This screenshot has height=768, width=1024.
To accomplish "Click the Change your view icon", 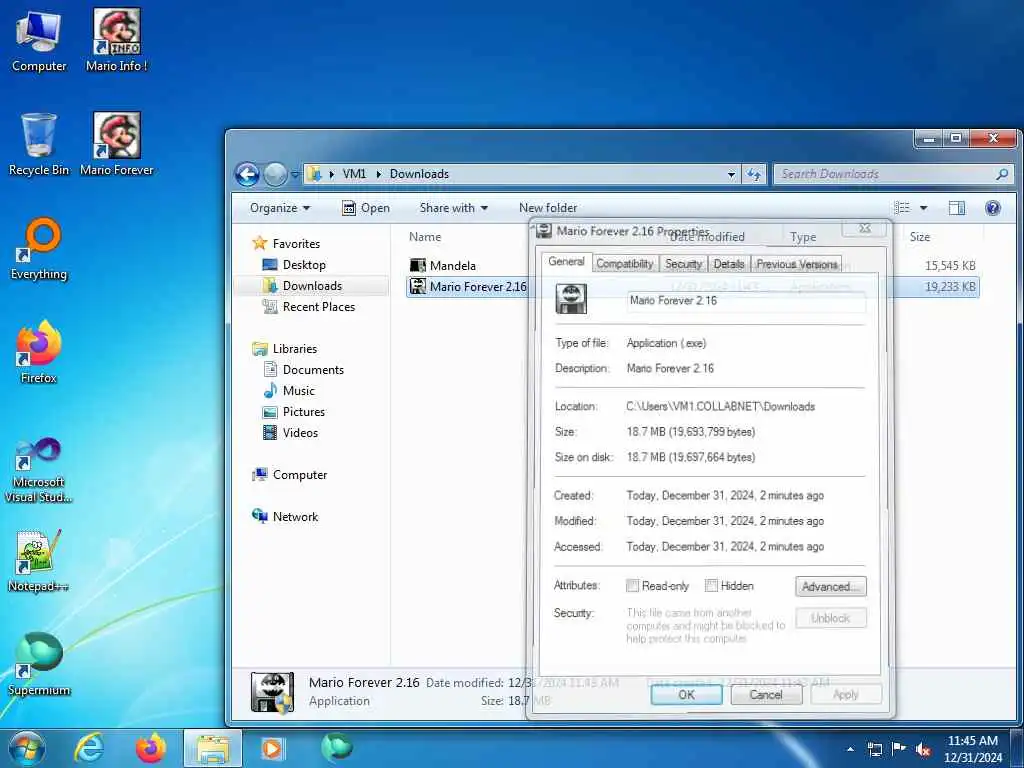I will 902,208.
